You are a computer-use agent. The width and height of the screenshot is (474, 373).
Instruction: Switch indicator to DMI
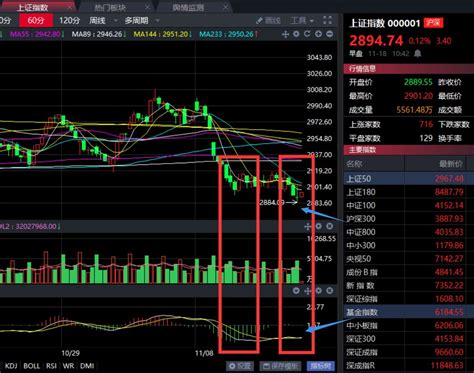[87, 366]
